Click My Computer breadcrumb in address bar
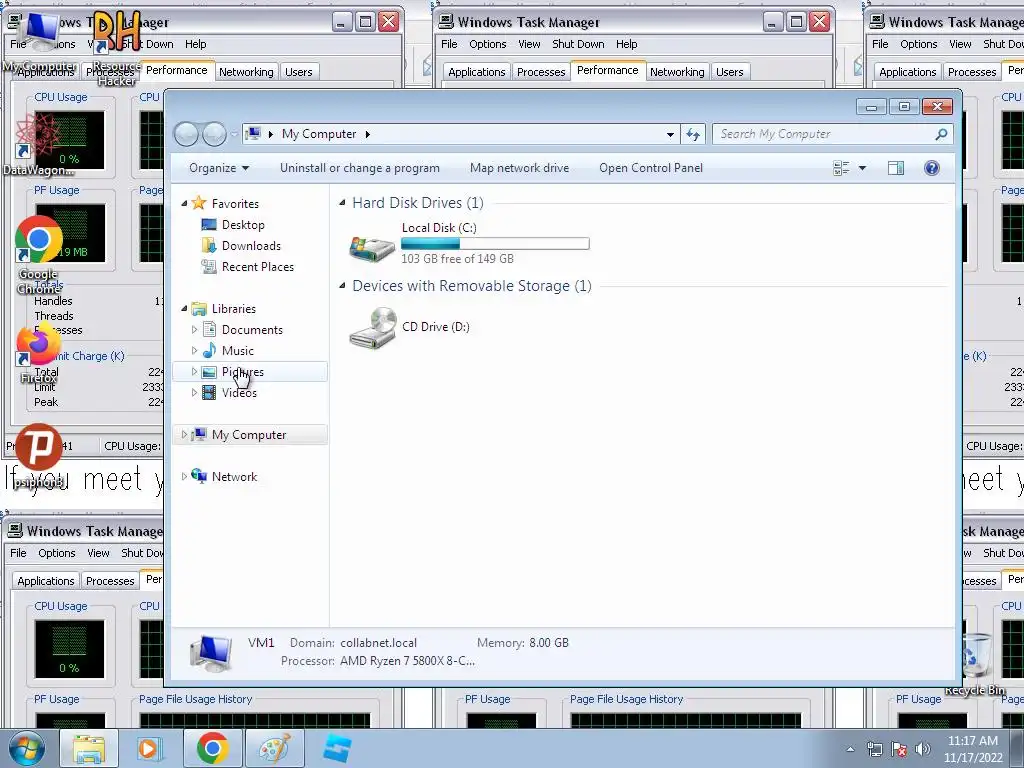The width and height of the screenshot is (1024, 768). click(319, 135)
